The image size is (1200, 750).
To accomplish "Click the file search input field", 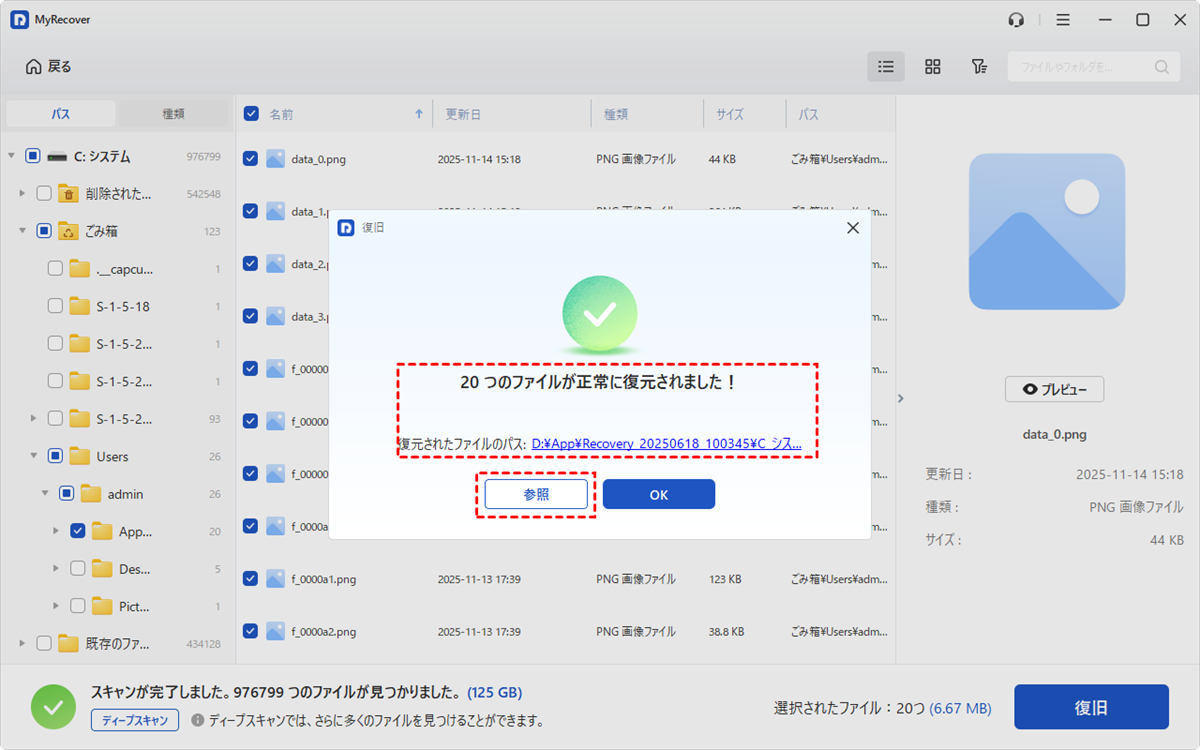I will pos(1080,67).
